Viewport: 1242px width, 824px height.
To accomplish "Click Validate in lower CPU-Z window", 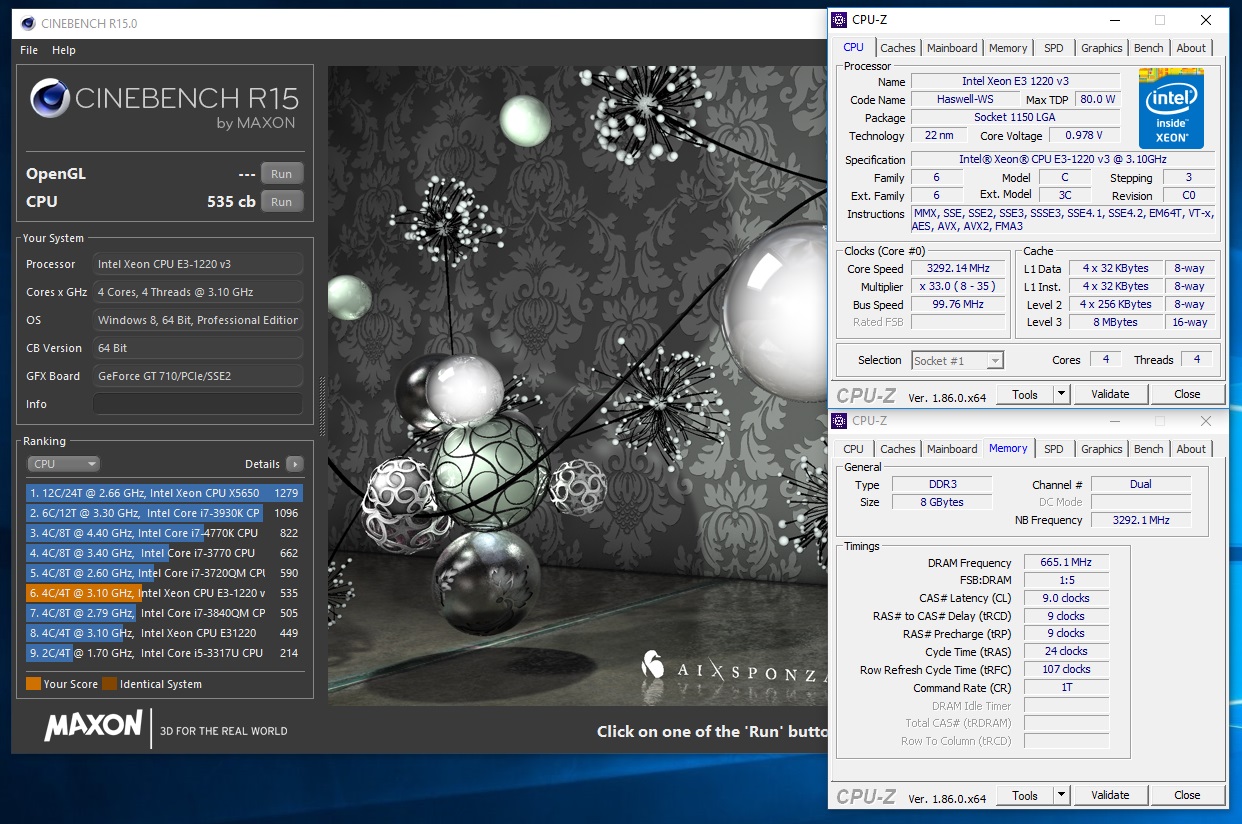I will 1110,795.
